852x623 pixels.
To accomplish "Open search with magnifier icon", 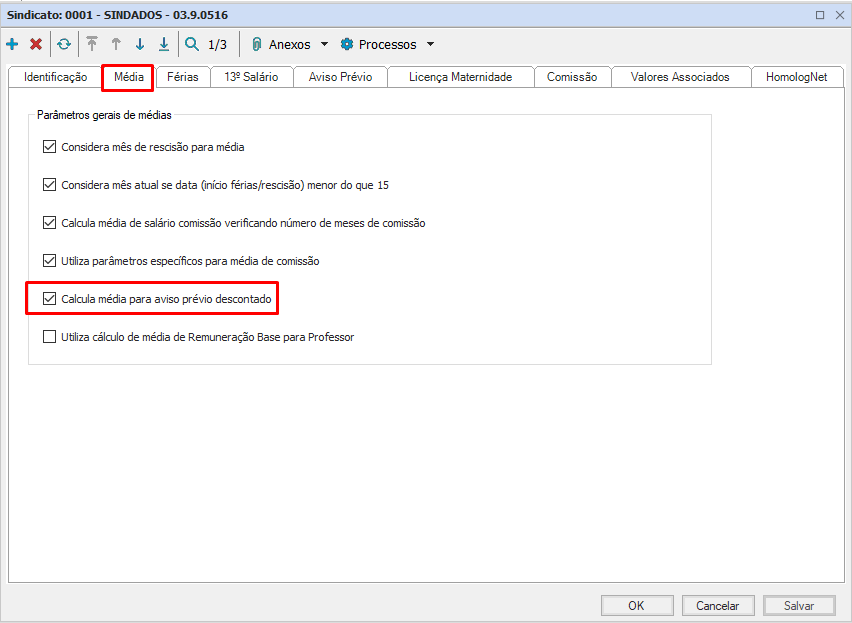I will 192,44.
